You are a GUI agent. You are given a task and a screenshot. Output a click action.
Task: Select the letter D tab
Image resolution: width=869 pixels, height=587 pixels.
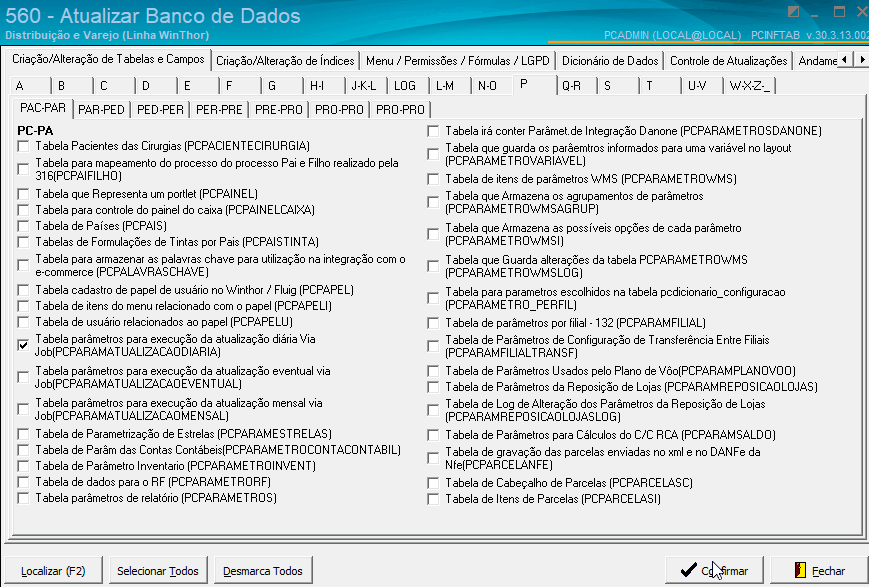(x=156, y=86)
